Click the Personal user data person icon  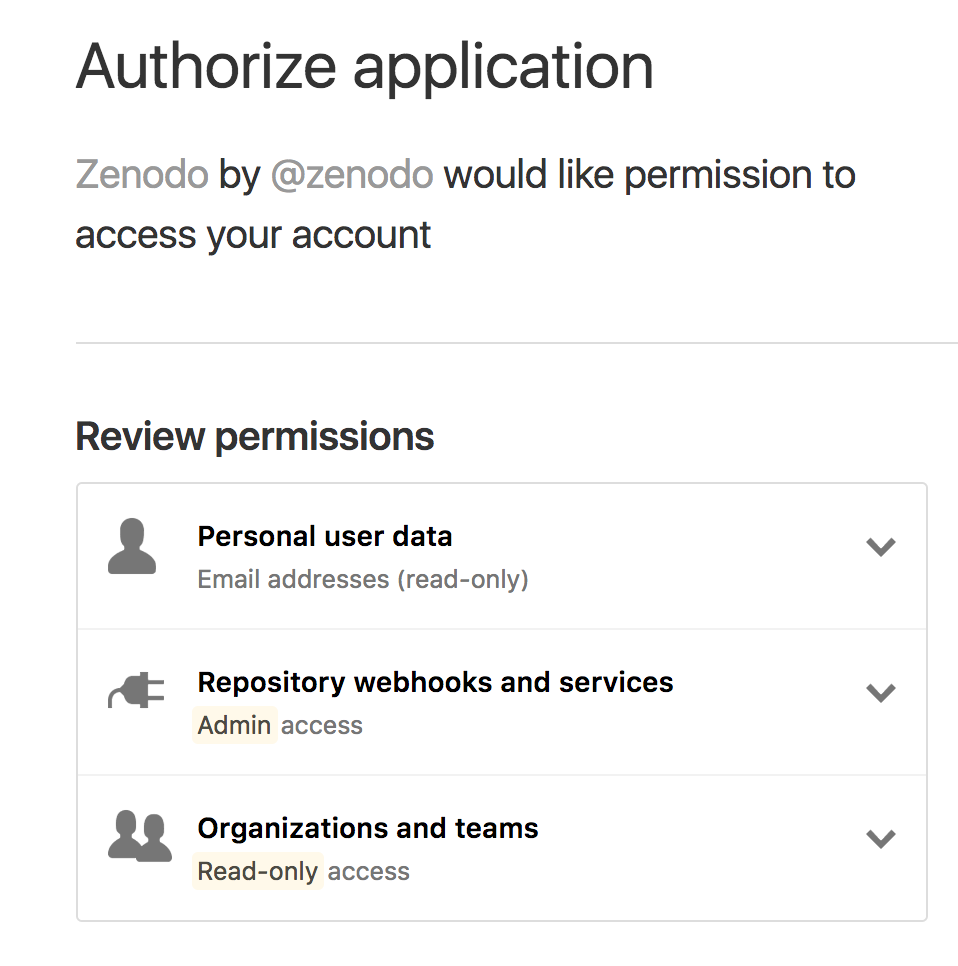point(132,546)
